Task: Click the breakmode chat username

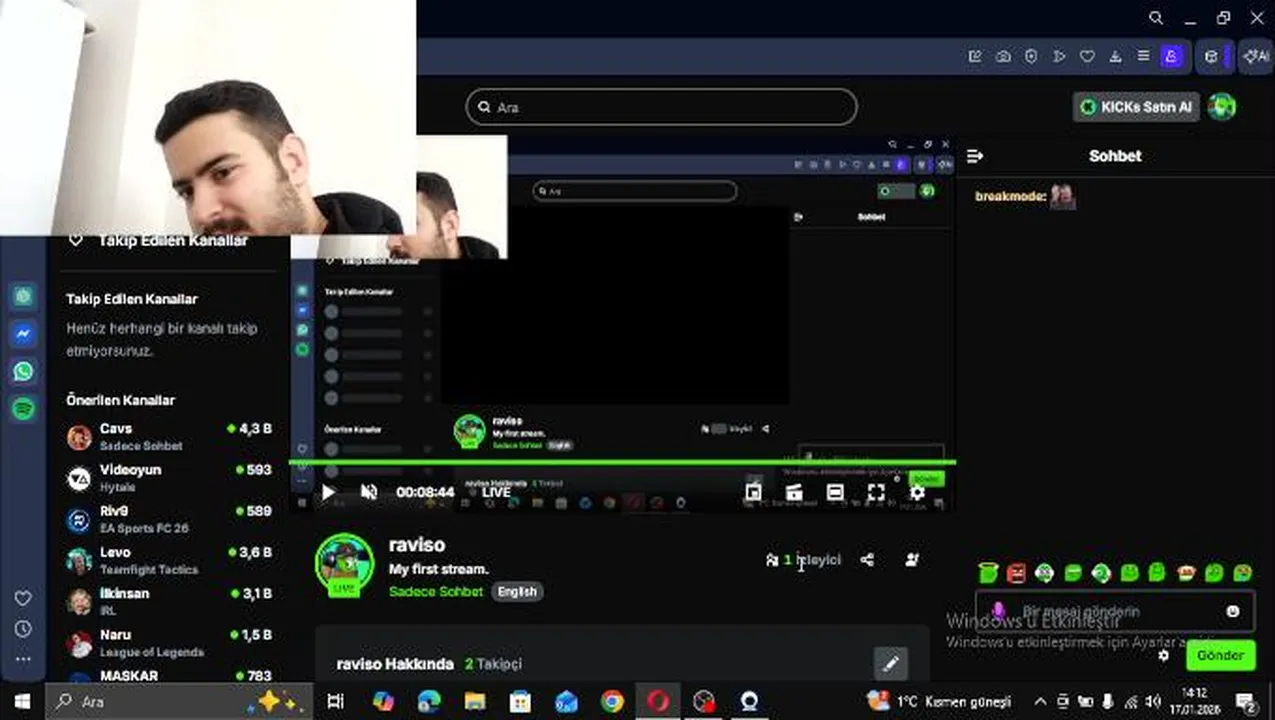Action: (1010, 197)
